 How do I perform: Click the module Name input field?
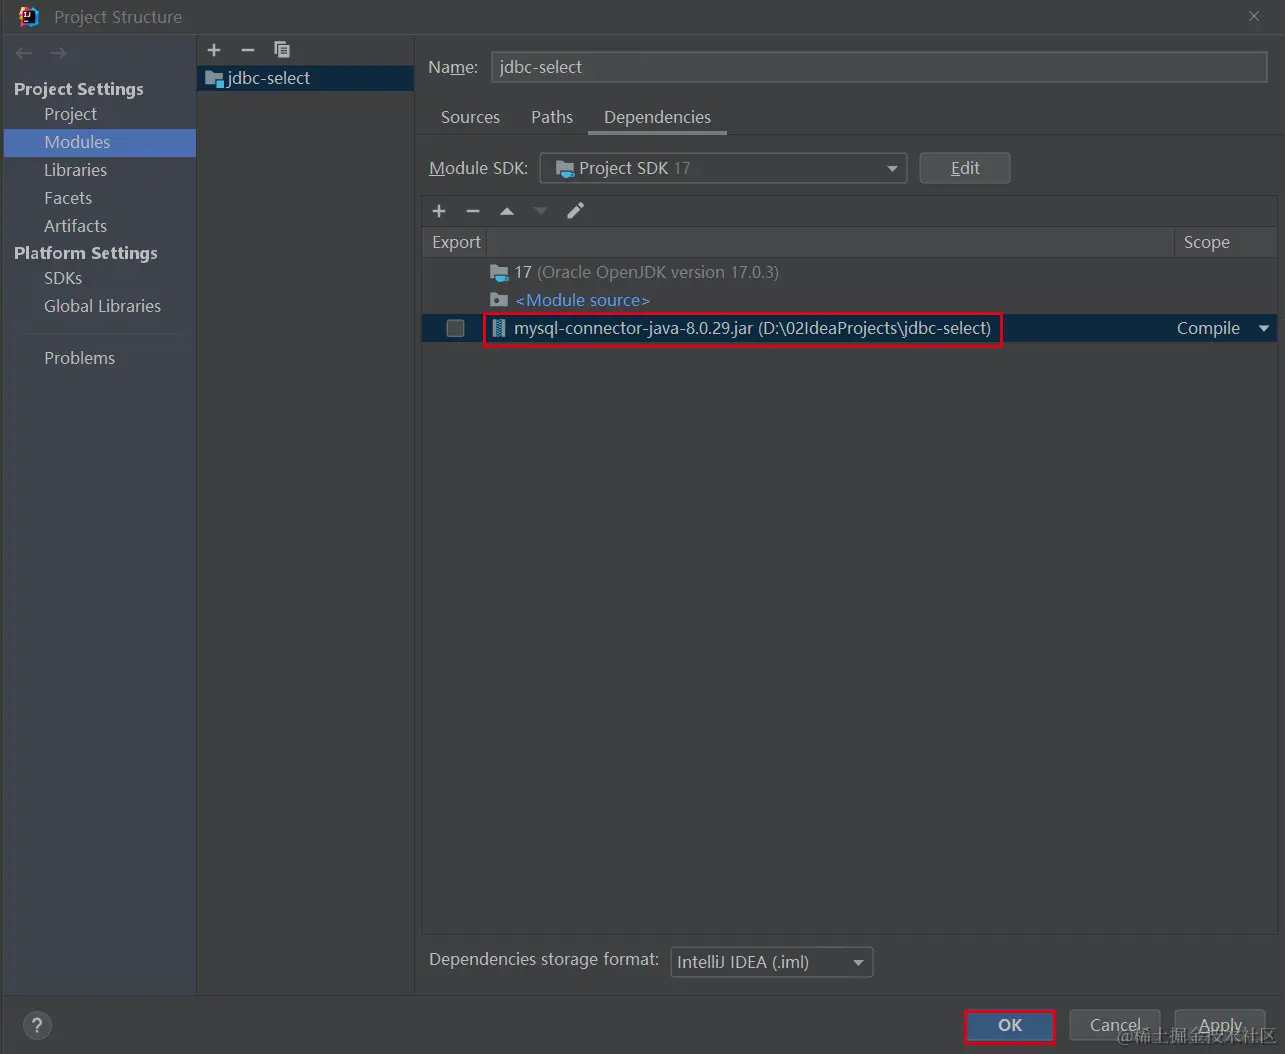pyautogui.click(x=879, y=67)
